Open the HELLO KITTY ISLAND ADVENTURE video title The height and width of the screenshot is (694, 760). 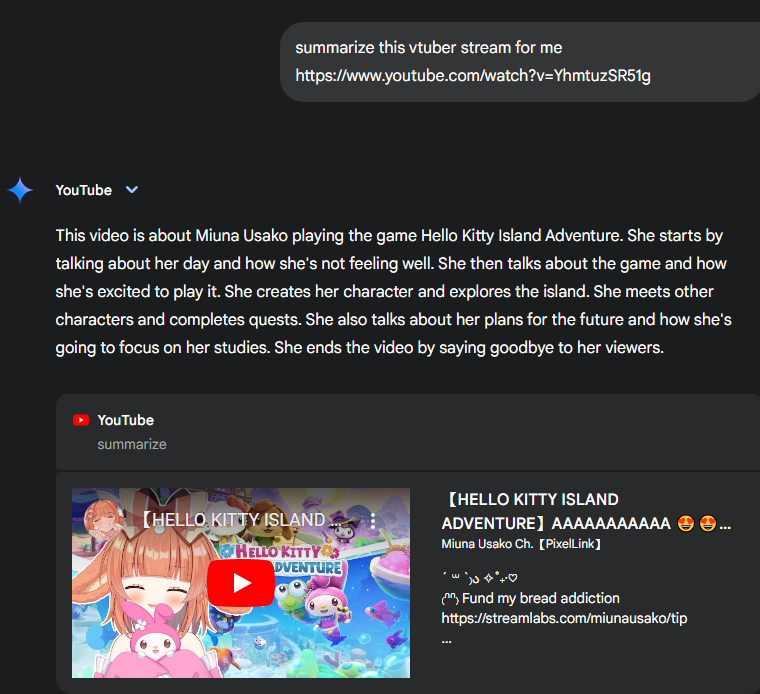(586, 511)
